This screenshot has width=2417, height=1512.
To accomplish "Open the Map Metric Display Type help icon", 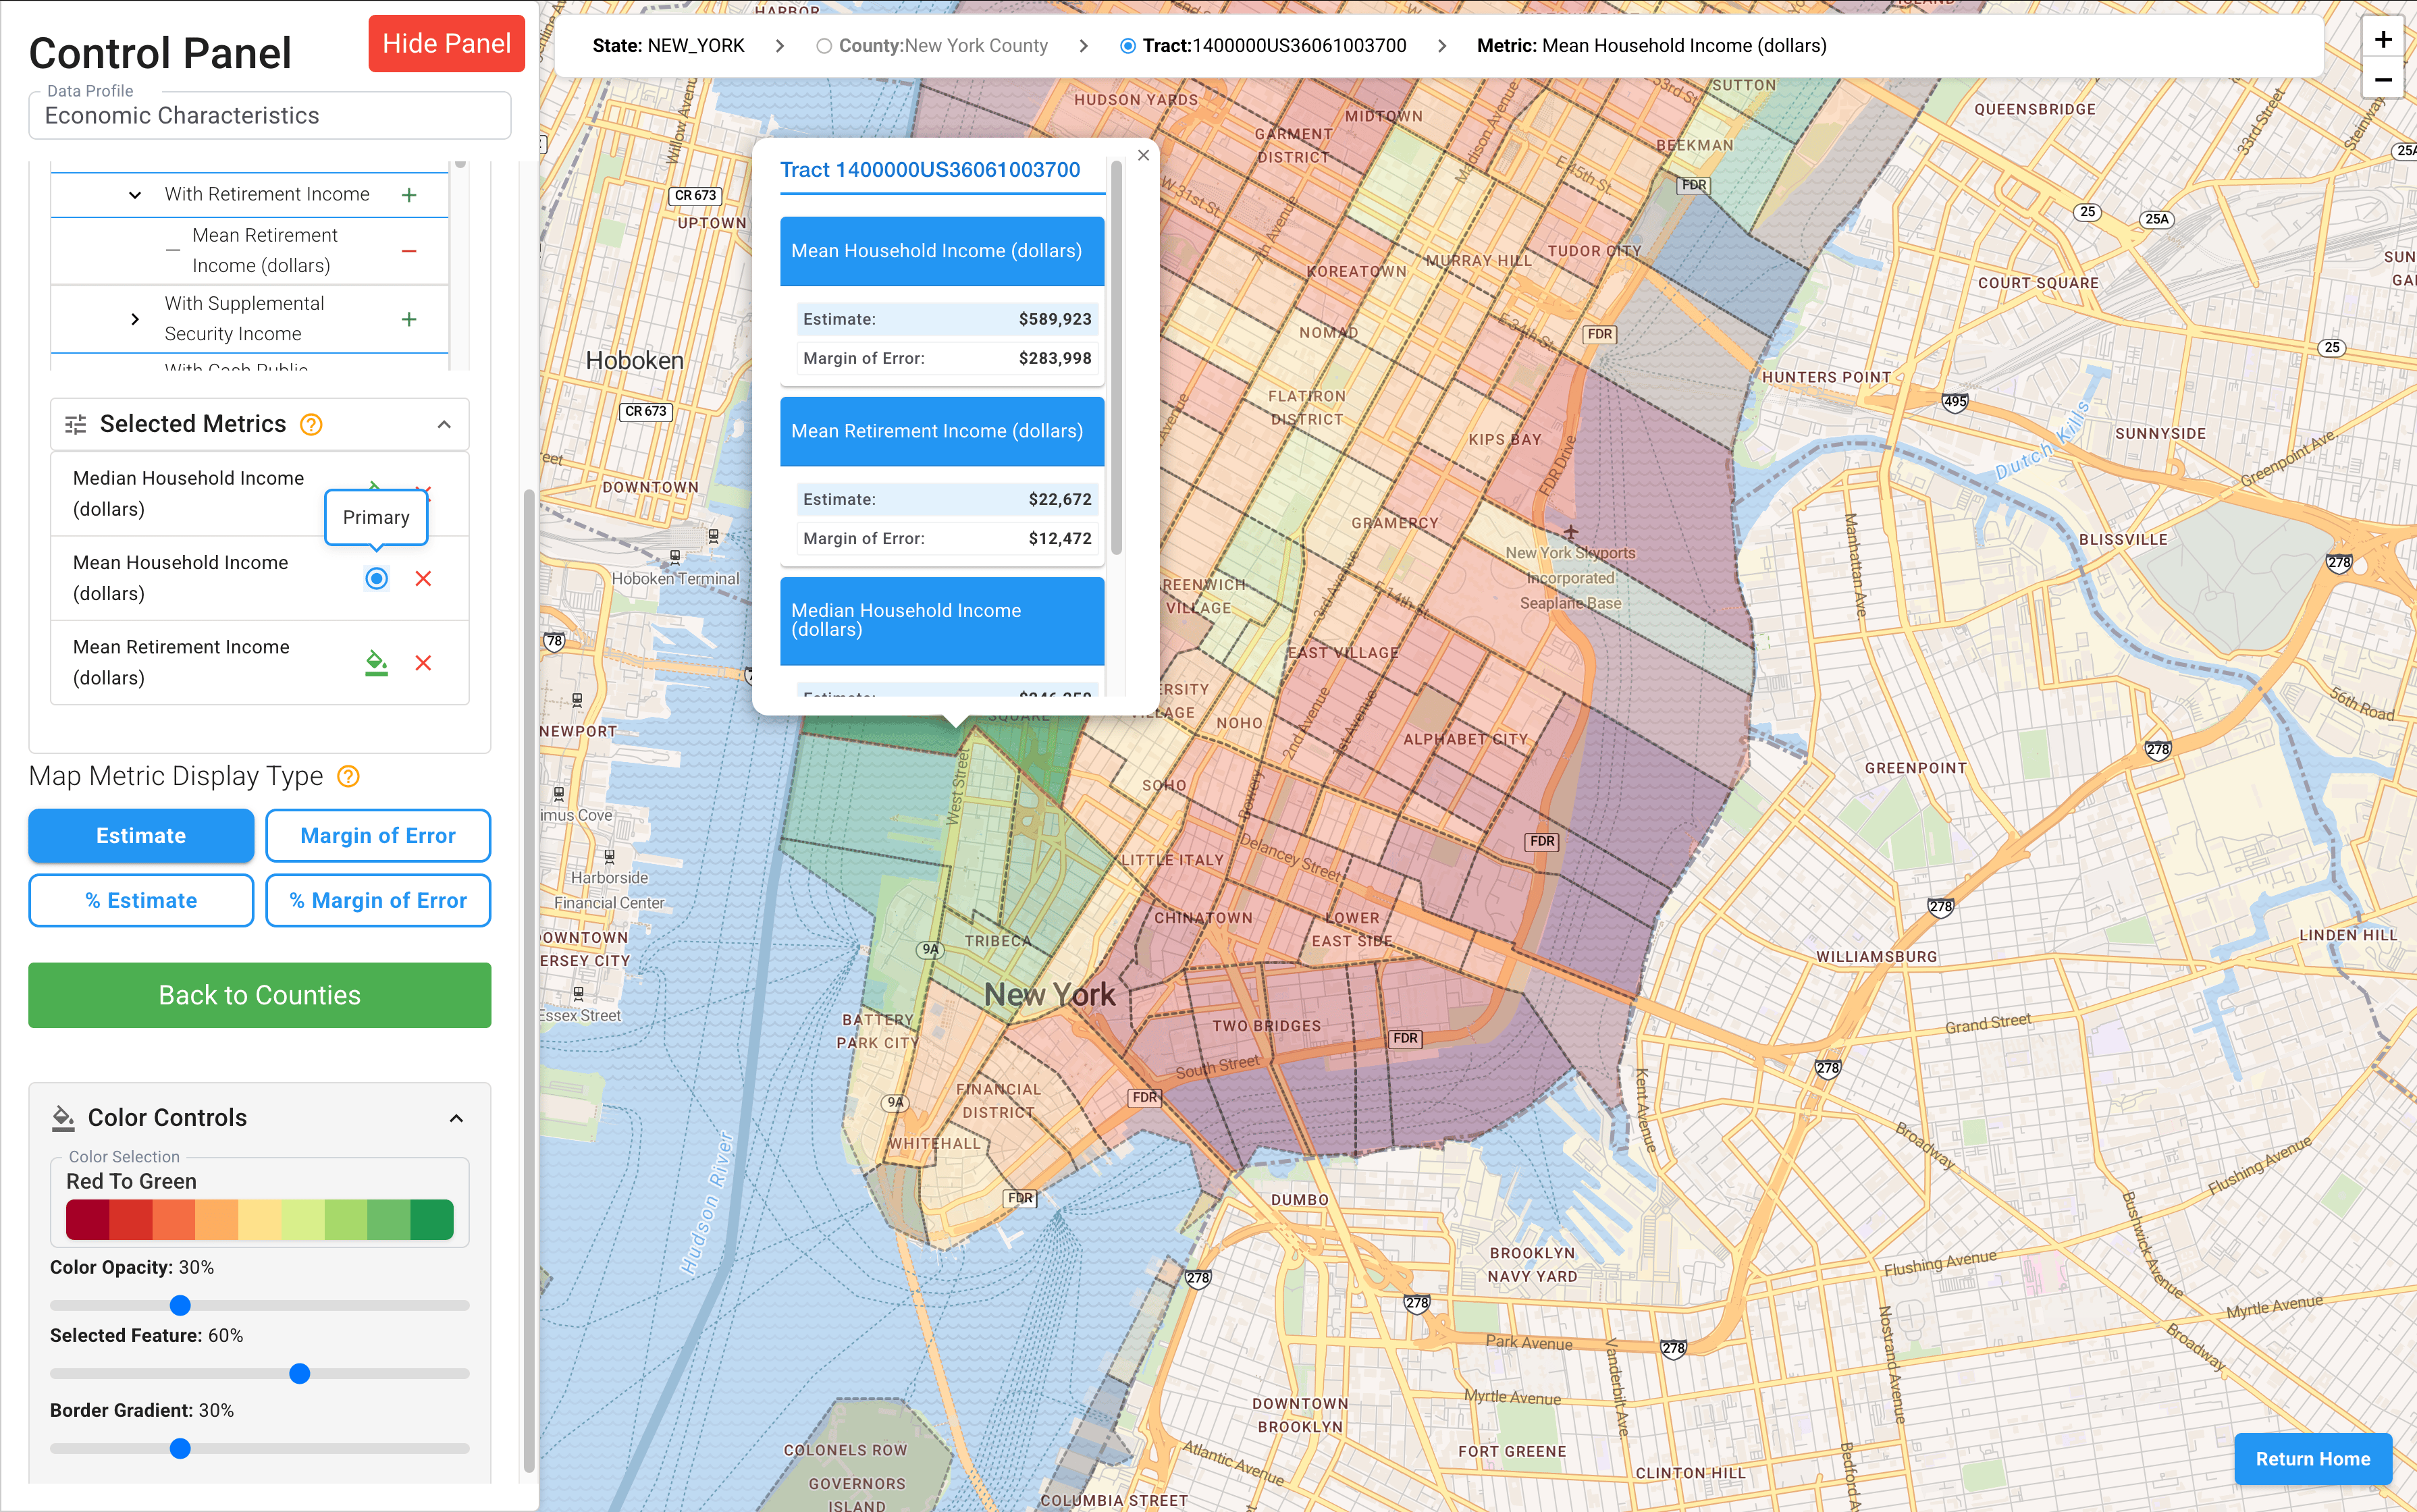I will [348, 776].
